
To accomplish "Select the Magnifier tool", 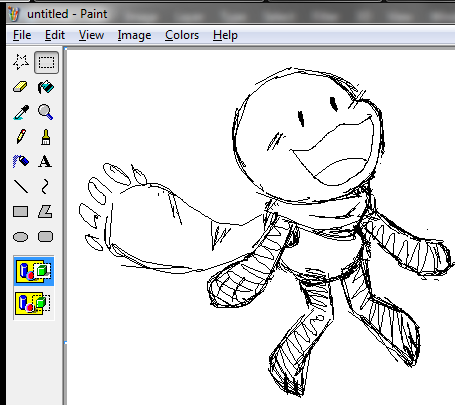I will point(46,112).
